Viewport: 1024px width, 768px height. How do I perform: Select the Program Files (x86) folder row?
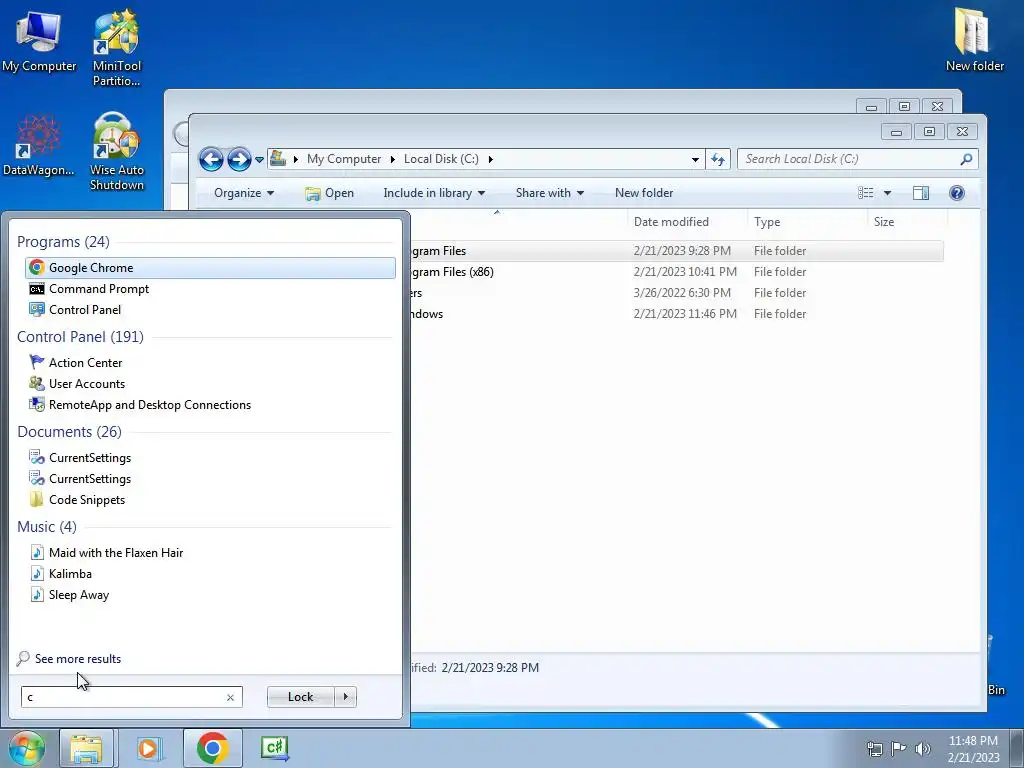677,272
